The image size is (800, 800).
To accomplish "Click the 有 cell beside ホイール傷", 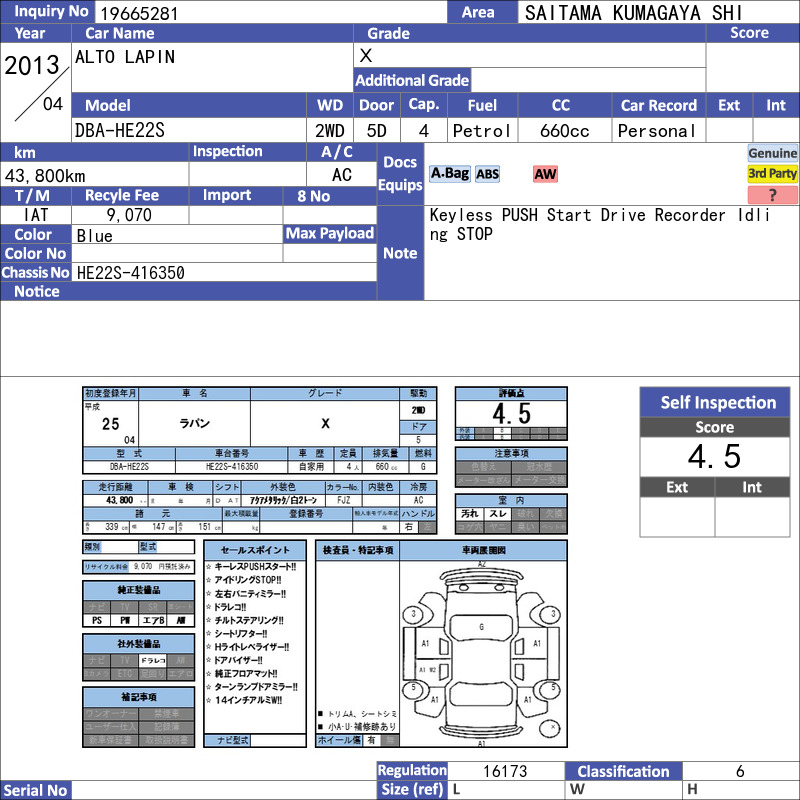I will (x=371, y=740).
